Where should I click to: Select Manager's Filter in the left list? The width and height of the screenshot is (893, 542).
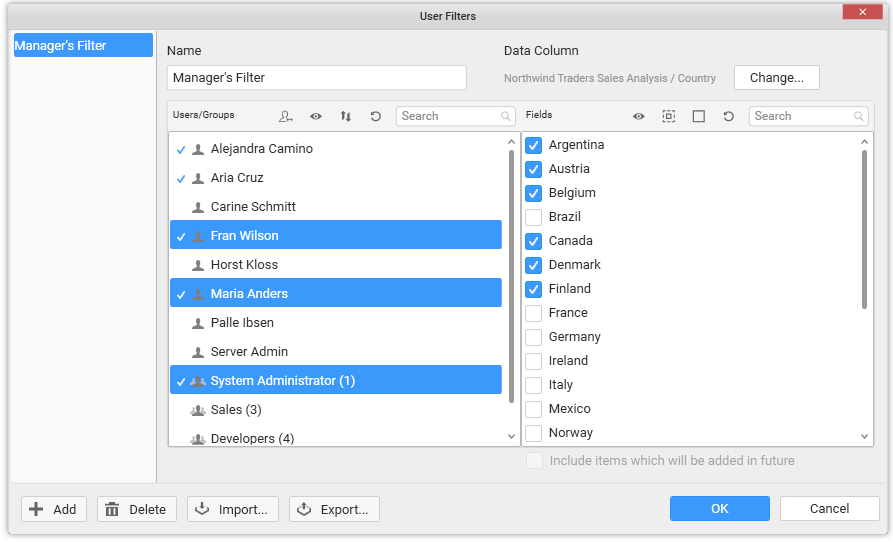tap(82, 45)
